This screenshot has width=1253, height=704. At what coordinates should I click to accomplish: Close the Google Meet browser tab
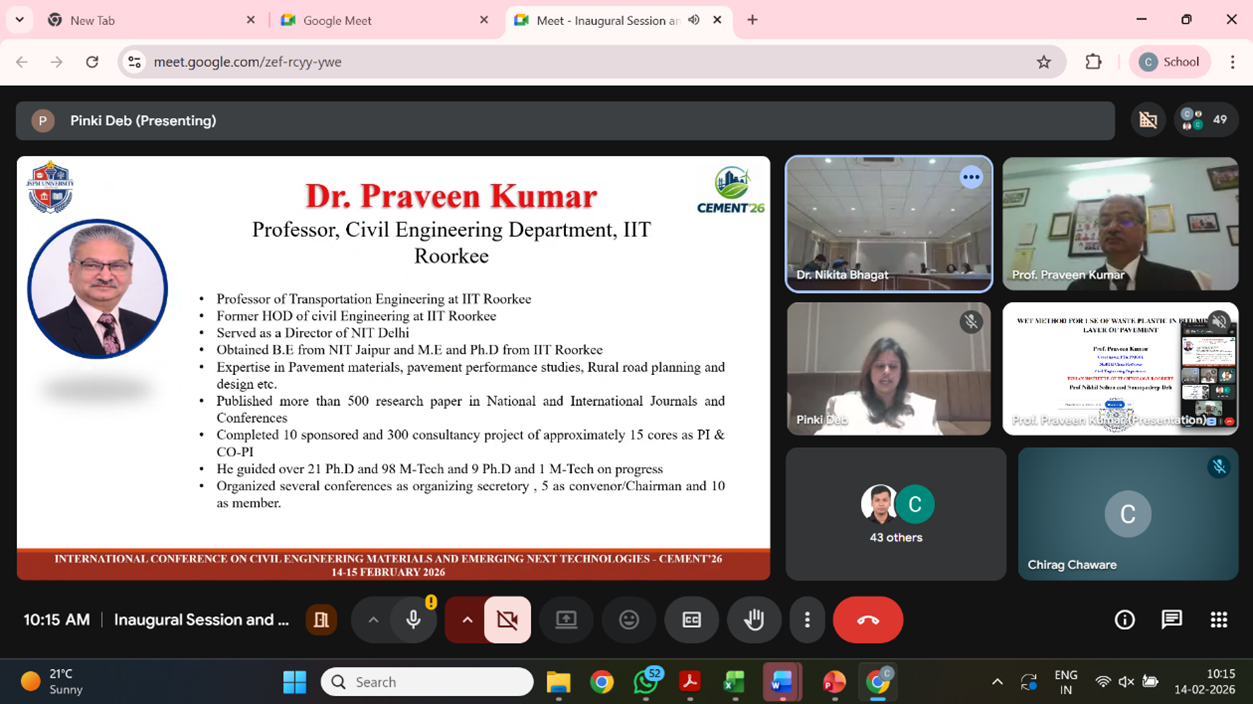(x=484, y=20)
